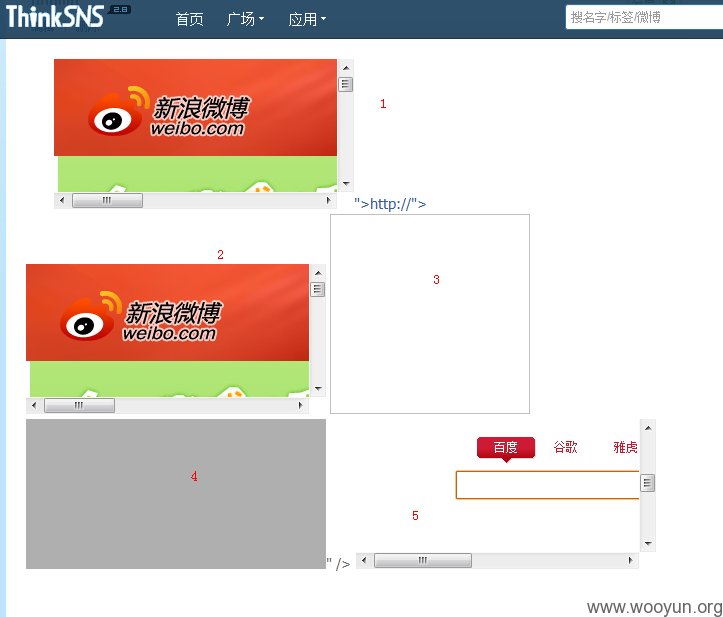Click first iframe horizontal scrollbar thumb
Image resolution: width=723 pixels, height=617 pixels.
(x=107, y=201)
